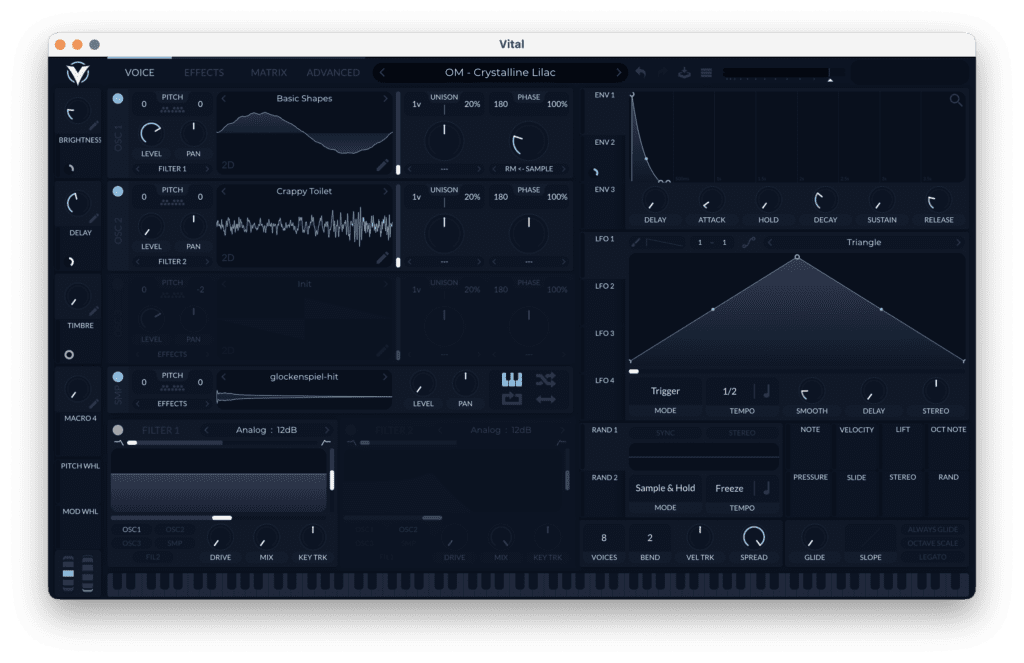Image resolution: width=1024 pixels, height=663 pixels.
Task: Open the LFO Trigger mode dropdown
Action: [x=665, y=391]
